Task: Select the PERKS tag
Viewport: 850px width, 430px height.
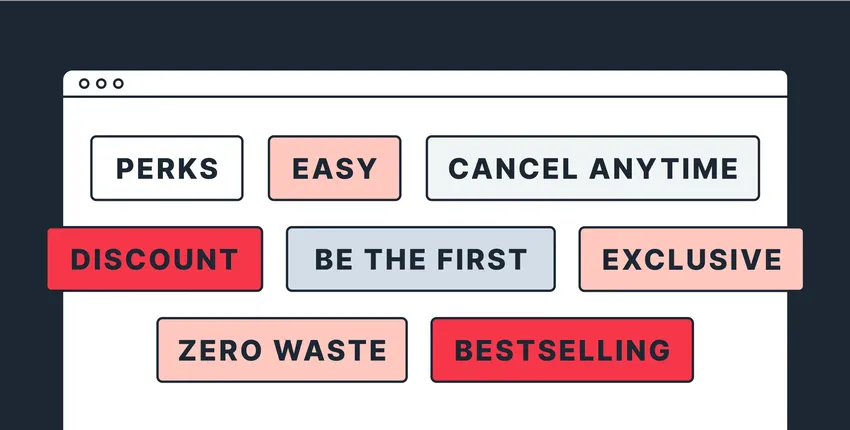Action: pyautogui.click(x=167, y=168)
